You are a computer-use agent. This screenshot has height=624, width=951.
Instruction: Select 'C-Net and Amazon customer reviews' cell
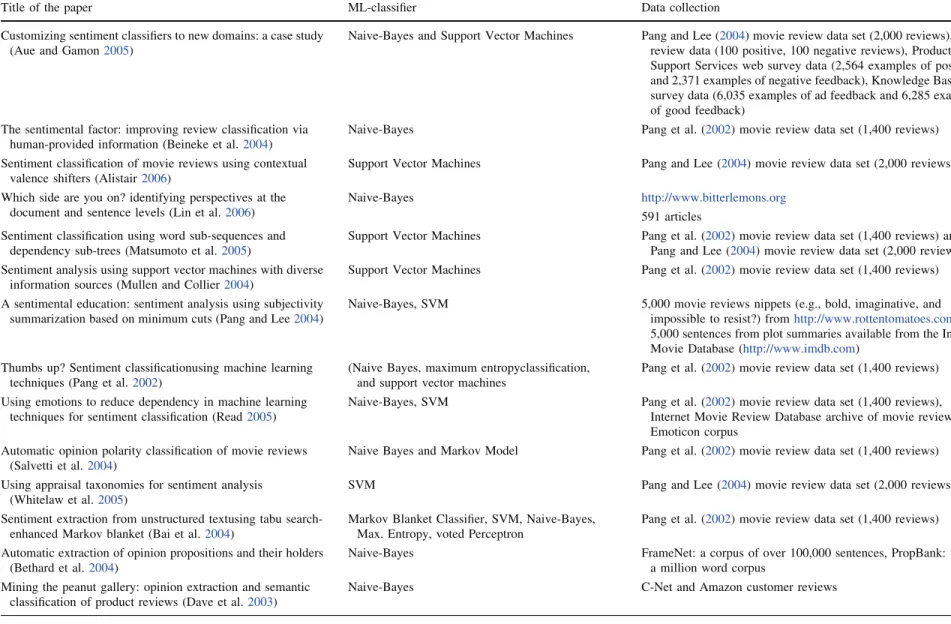click(739, 588)
